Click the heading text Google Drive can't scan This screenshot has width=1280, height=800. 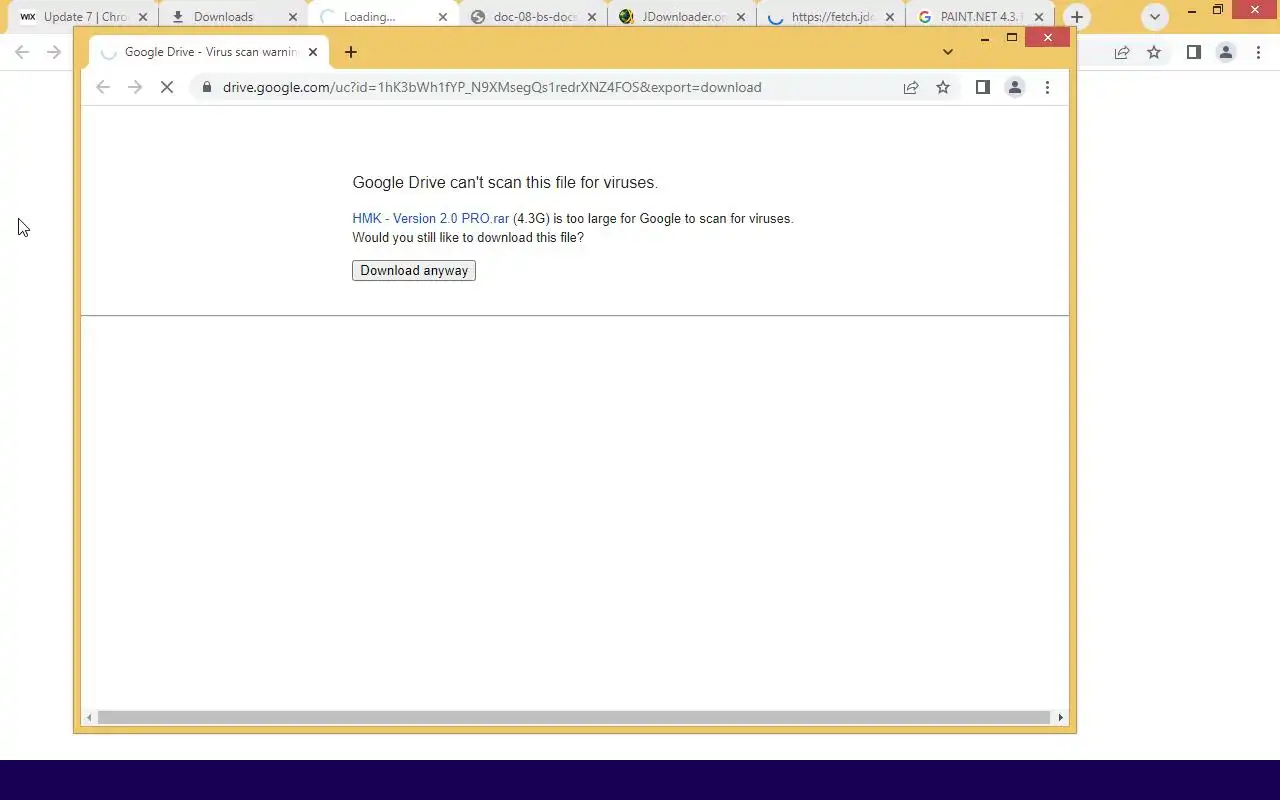(505, 183)
